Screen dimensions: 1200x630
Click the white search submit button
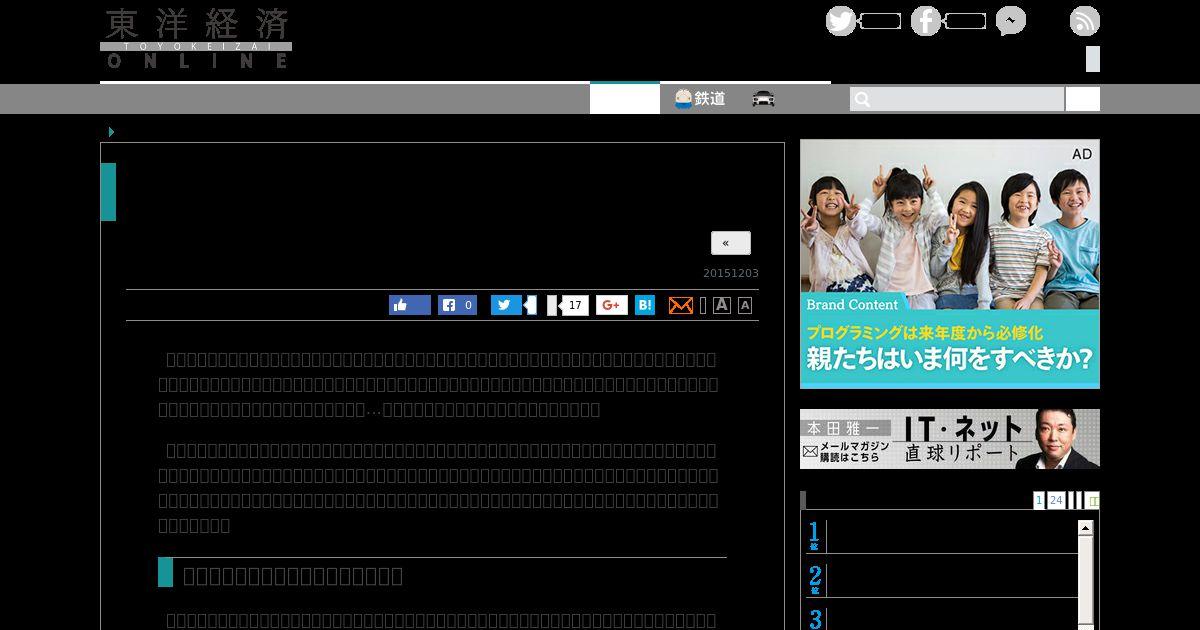(1082, 99)
